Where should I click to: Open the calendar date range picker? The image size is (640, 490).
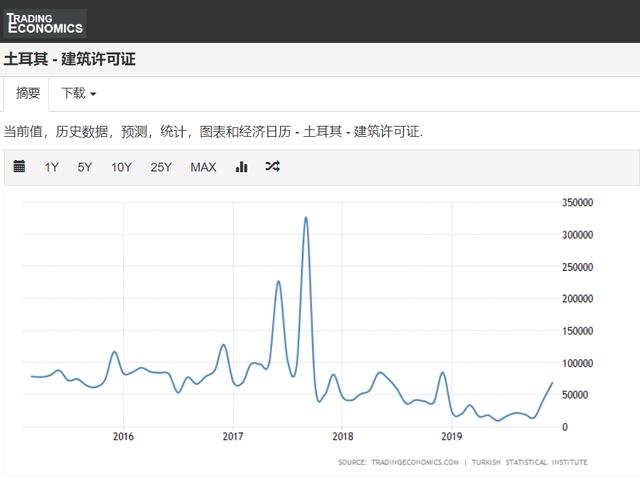coord(19,167)
